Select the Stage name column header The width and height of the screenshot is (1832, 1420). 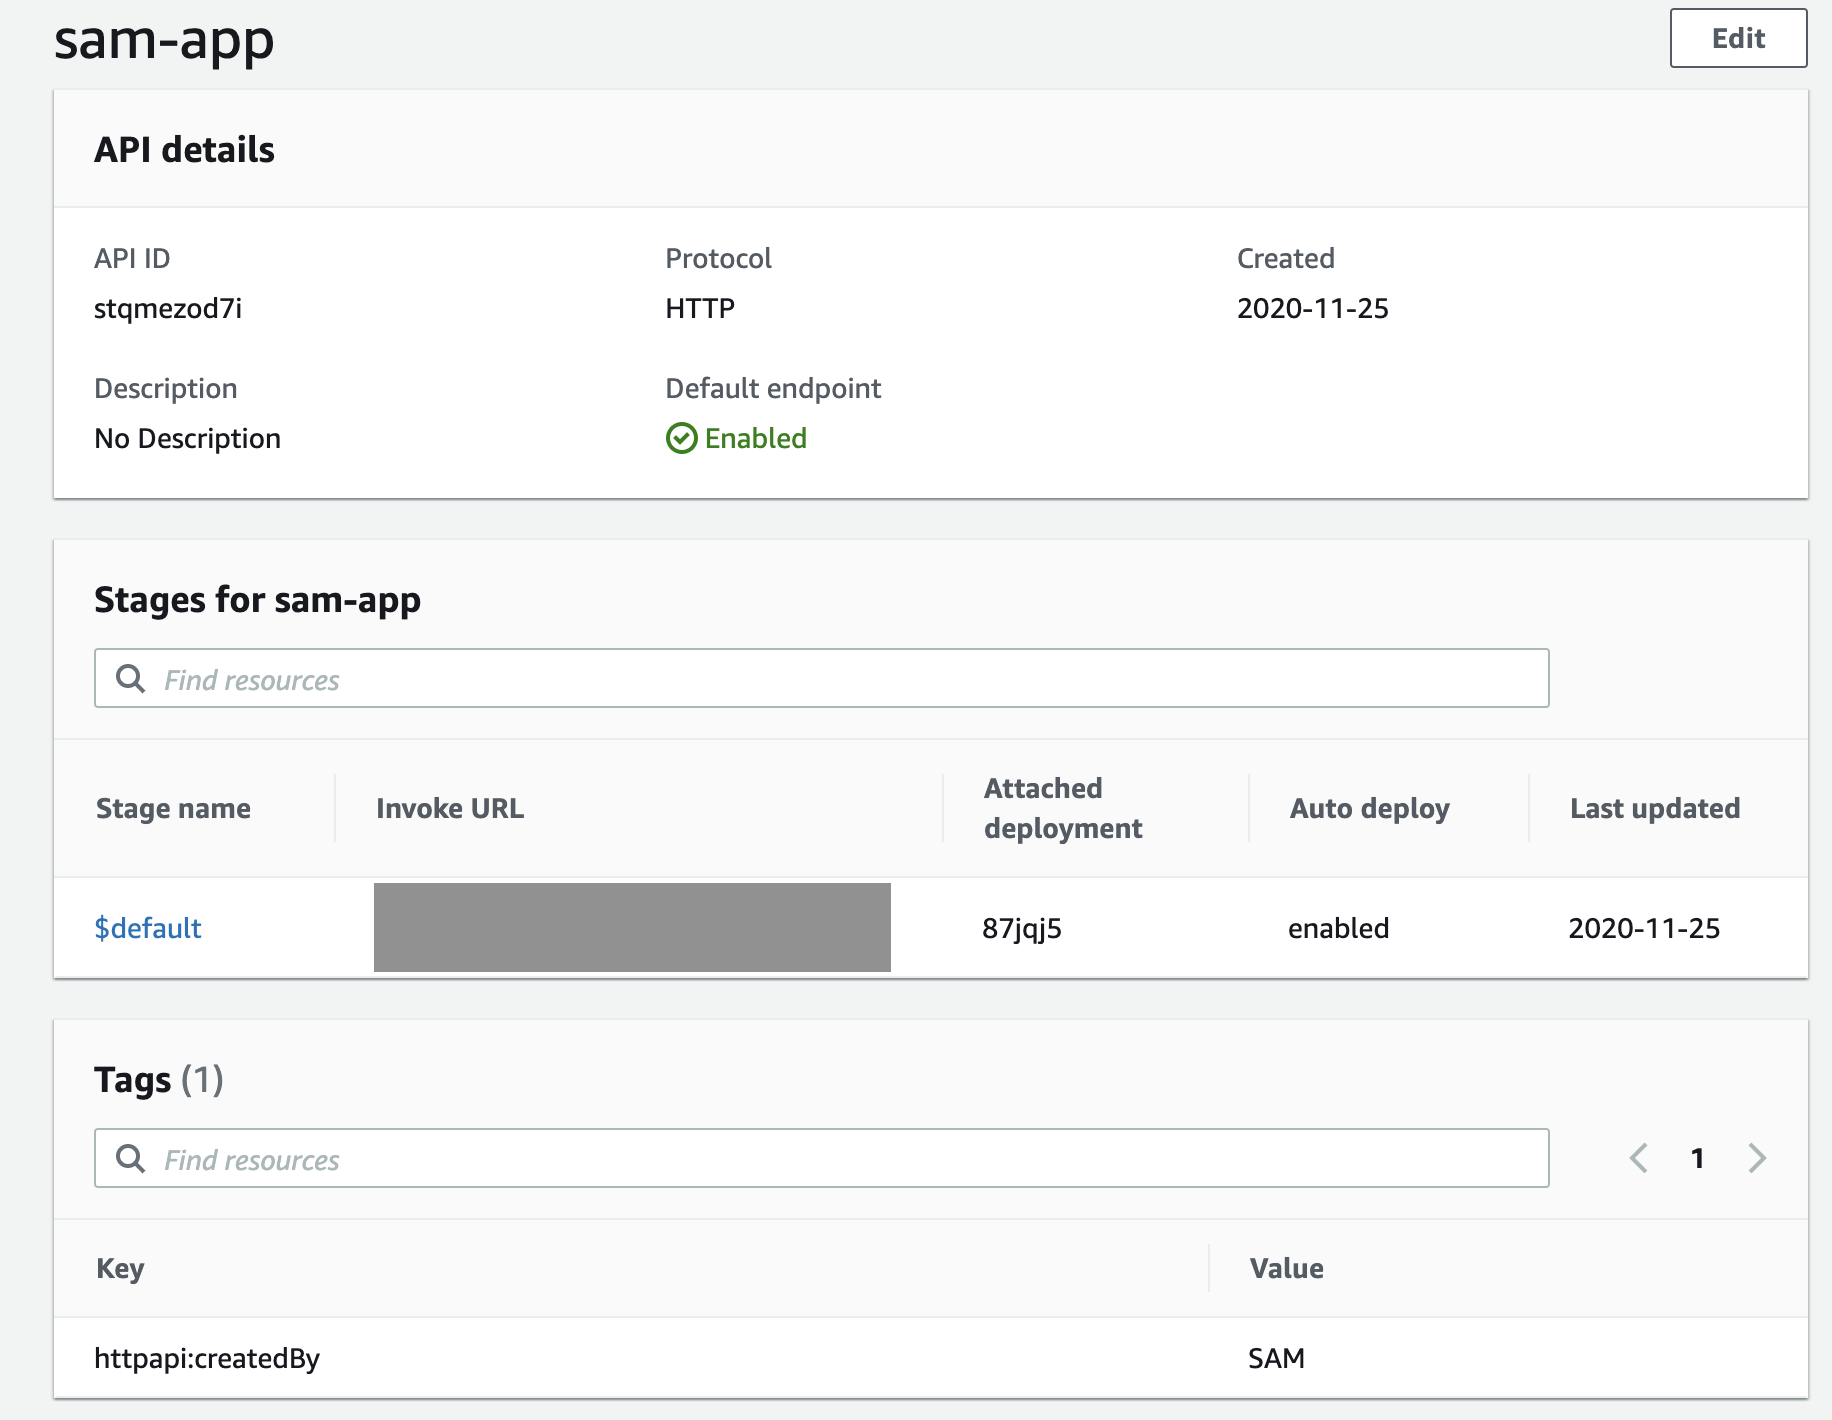173,808
